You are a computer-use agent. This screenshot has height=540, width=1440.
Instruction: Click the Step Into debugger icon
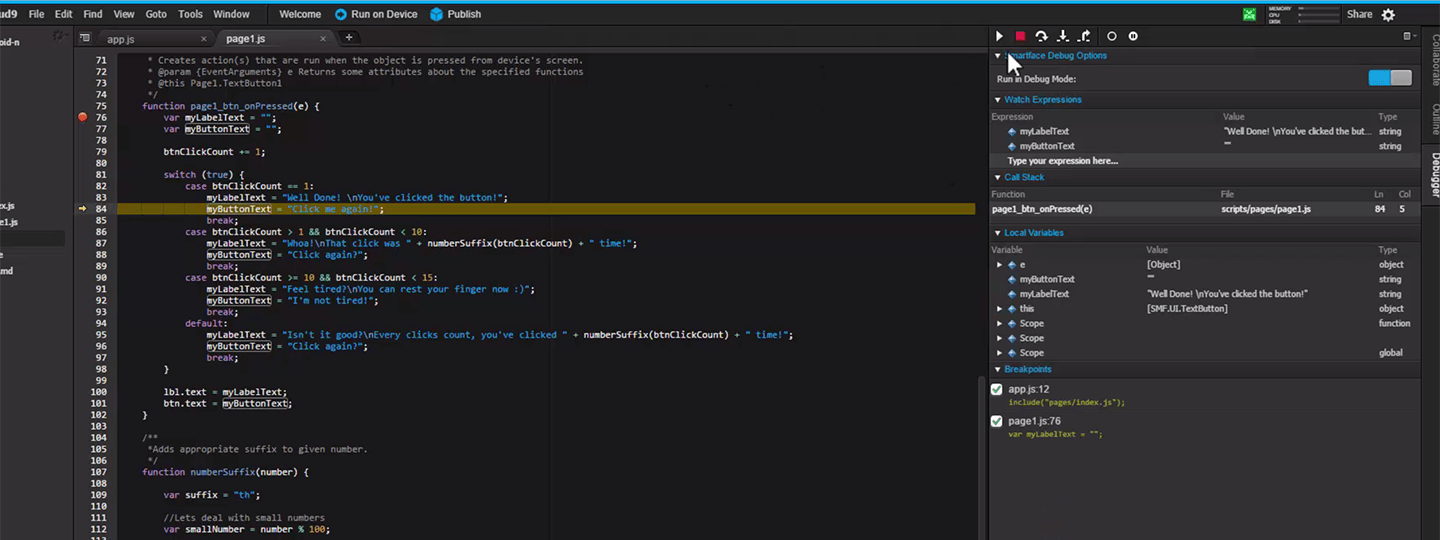pos(1063,36)
